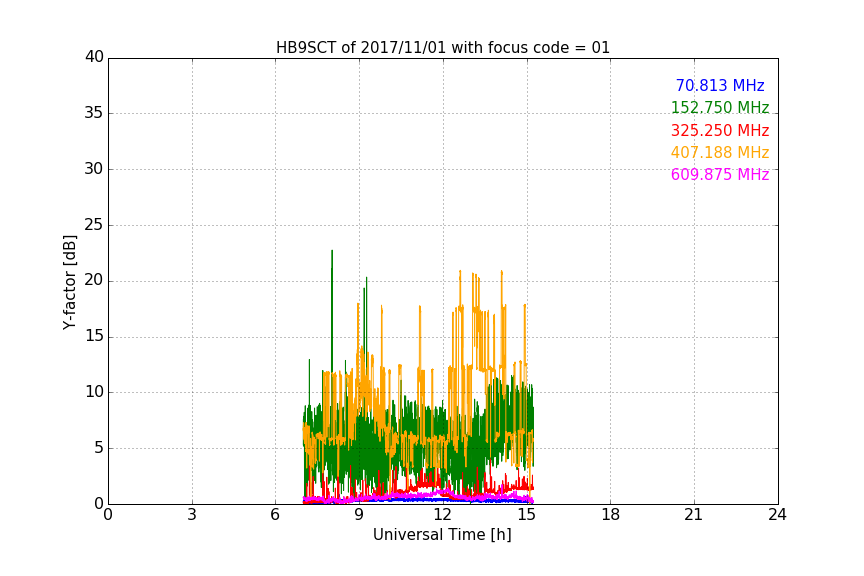
Task: Select the 70.813 MHz legend label
Action: pyautogui.click(x=720, y=85)
